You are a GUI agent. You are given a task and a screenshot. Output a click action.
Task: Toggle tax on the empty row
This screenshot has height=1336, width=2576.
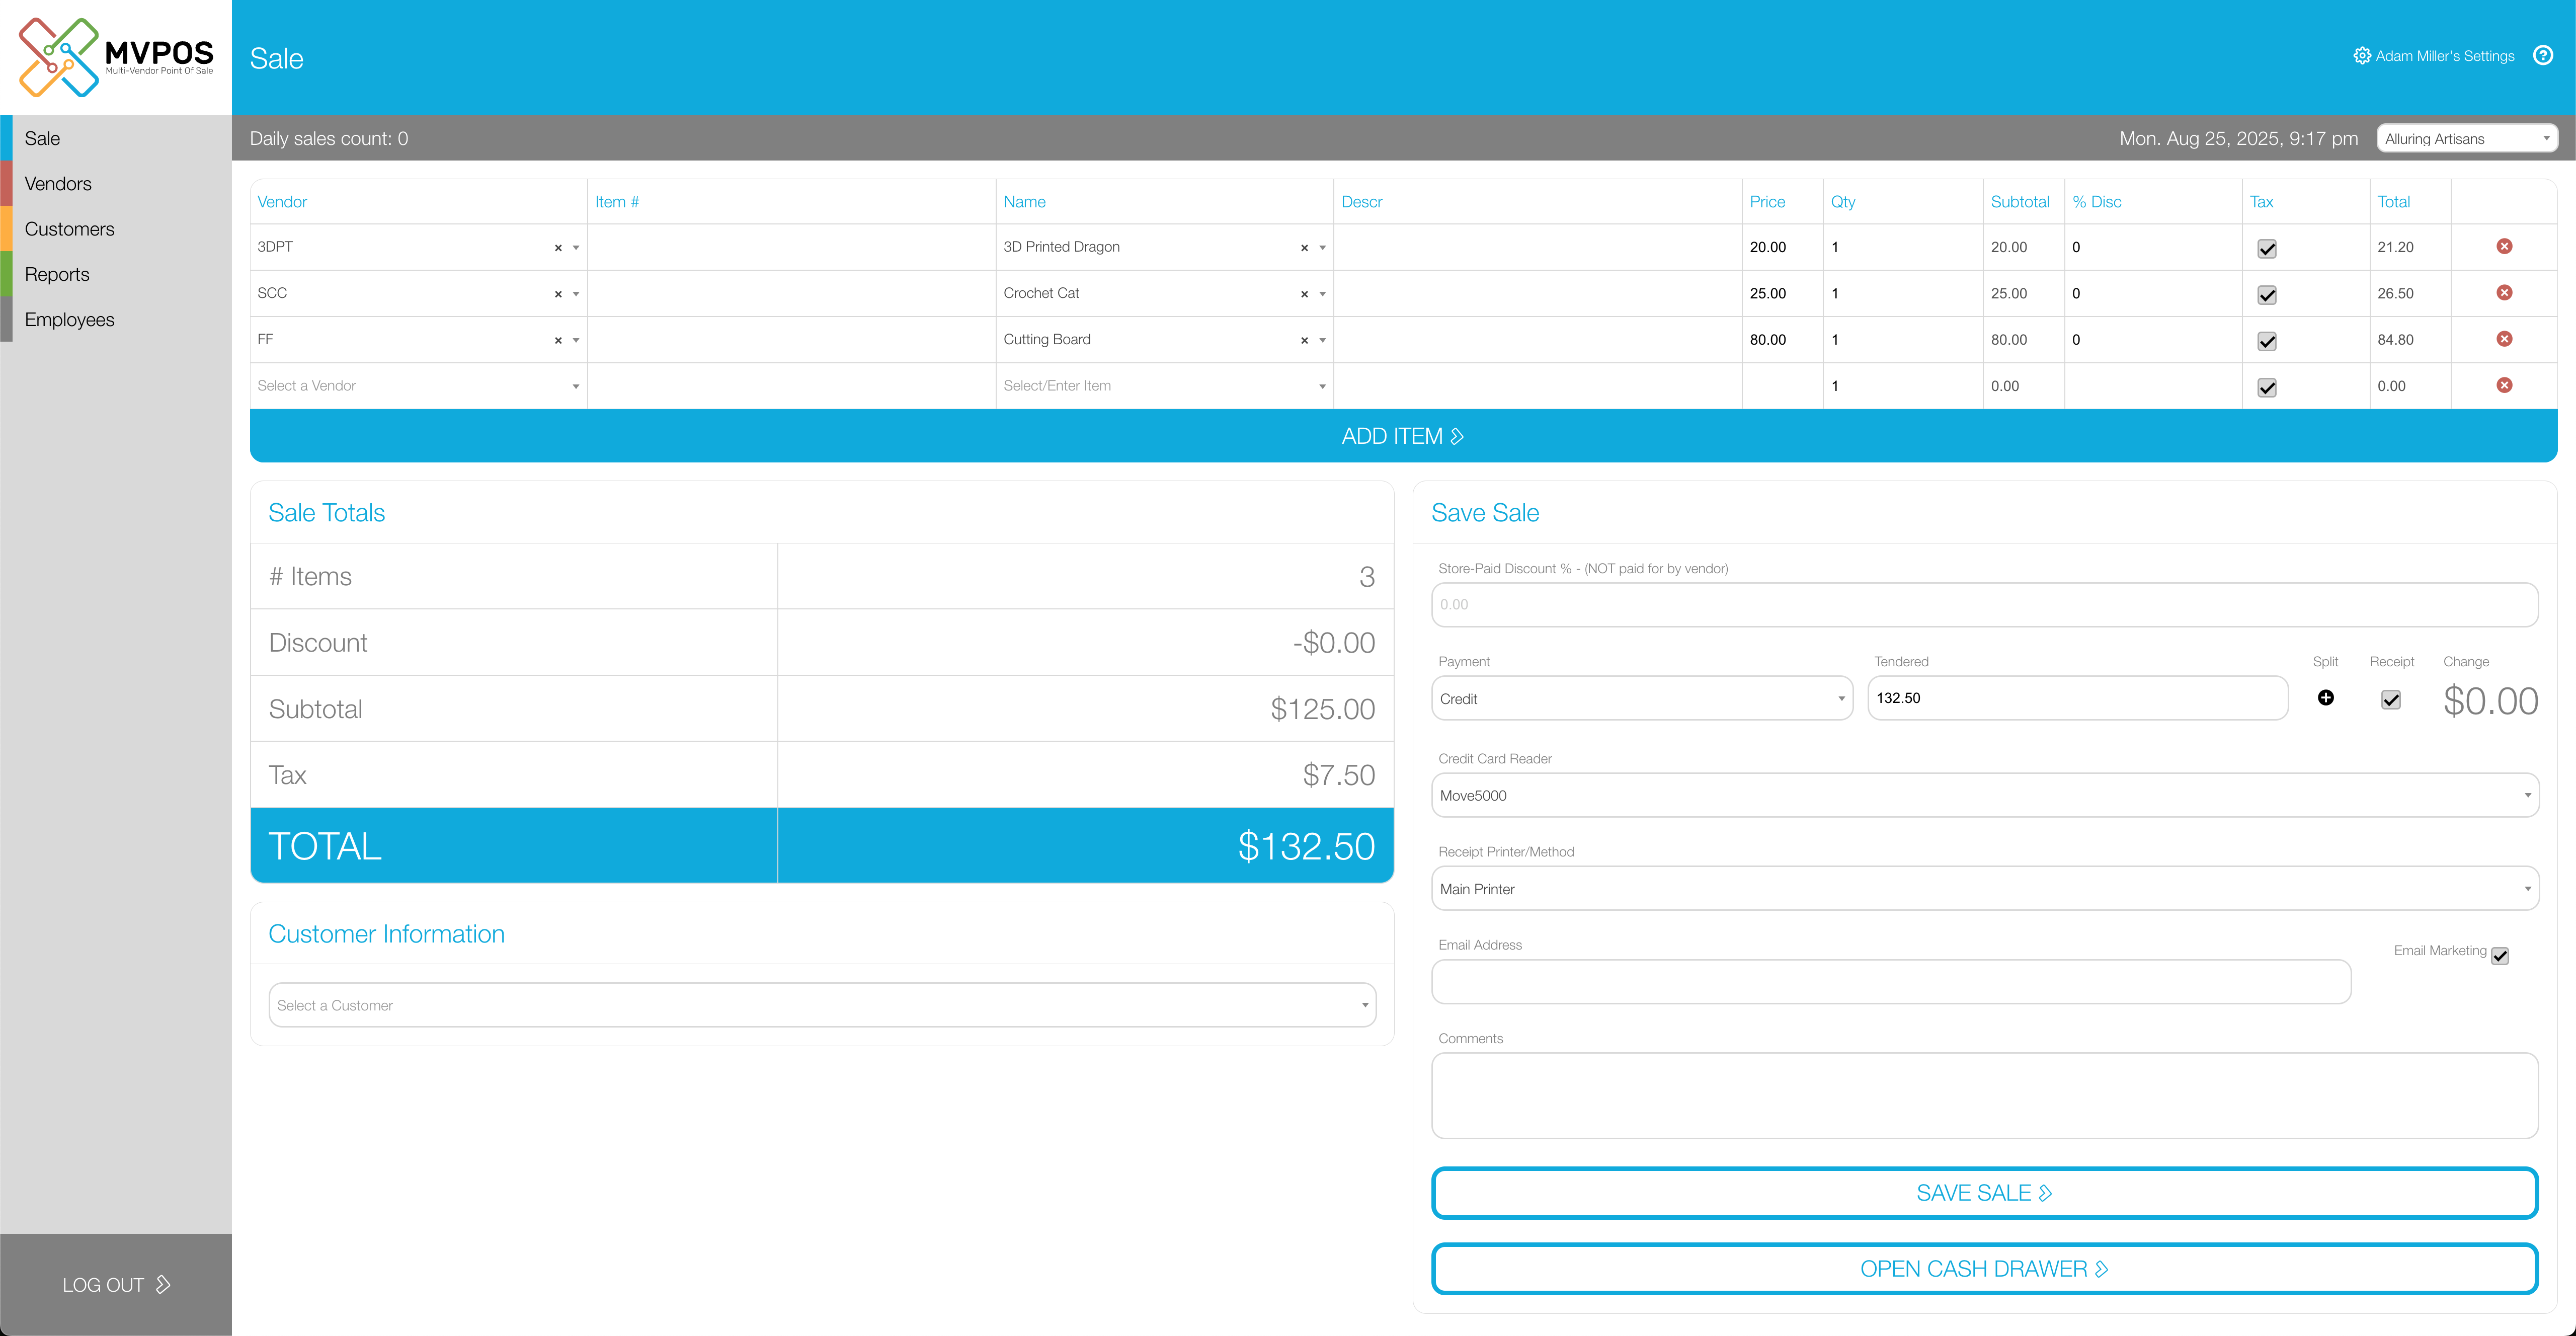click(x=2267, y=388)
